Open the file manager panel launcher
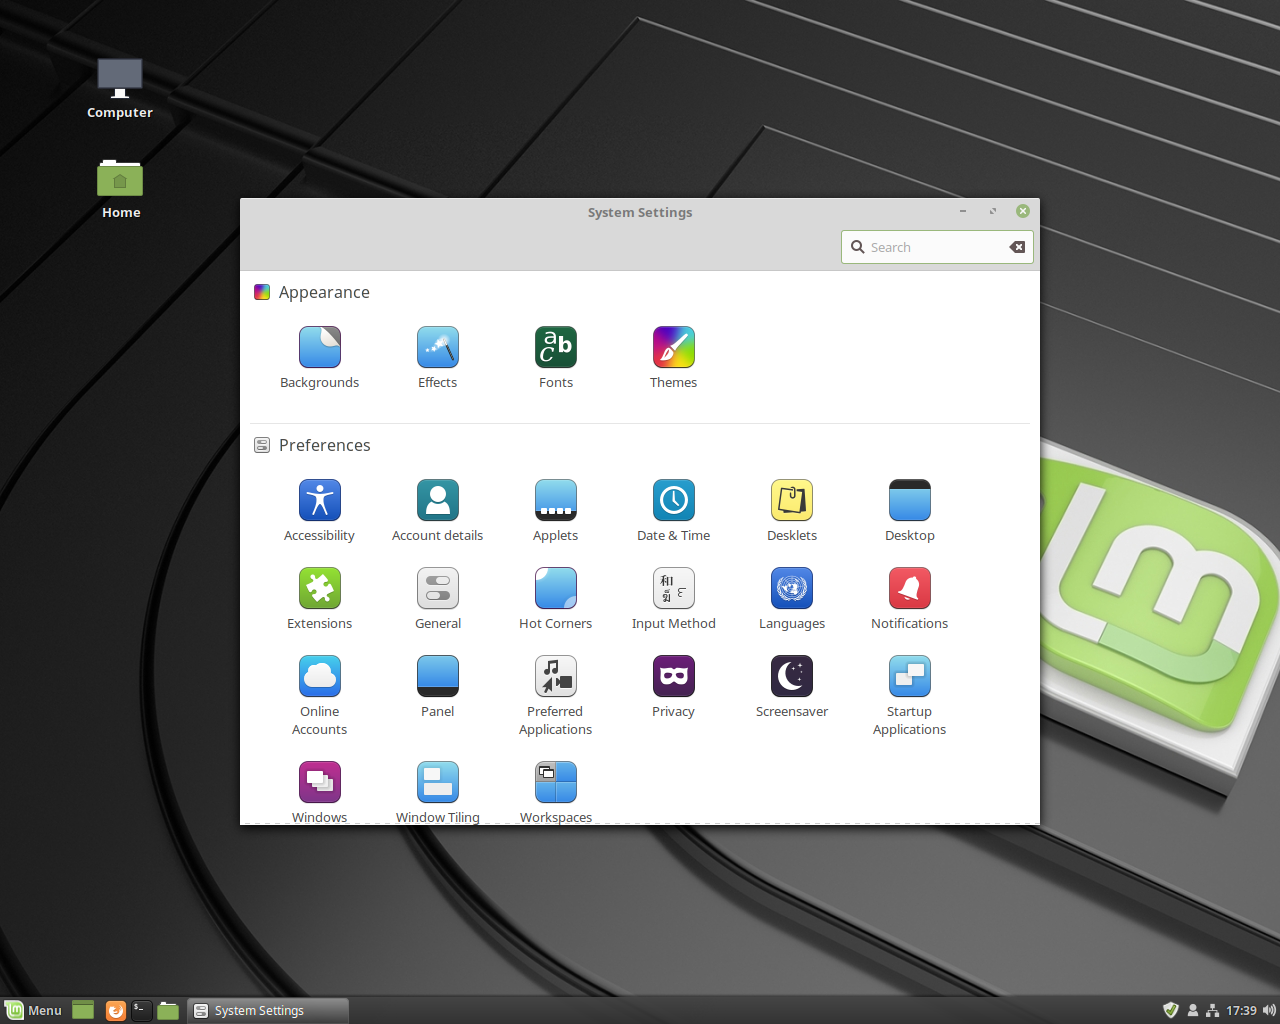This screenshot has width=1280, height=1024. point(168,1010)
